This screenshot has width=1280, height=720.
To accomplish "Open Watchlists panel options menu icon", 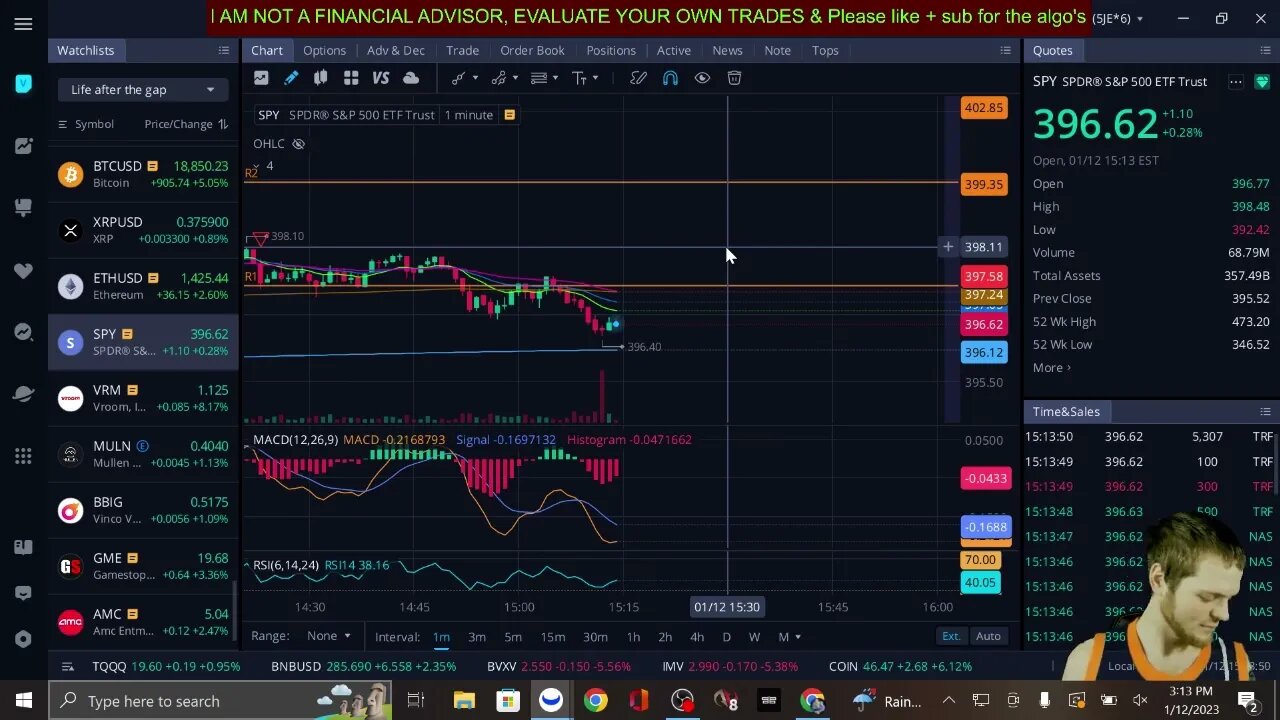I will click(224, 50).
